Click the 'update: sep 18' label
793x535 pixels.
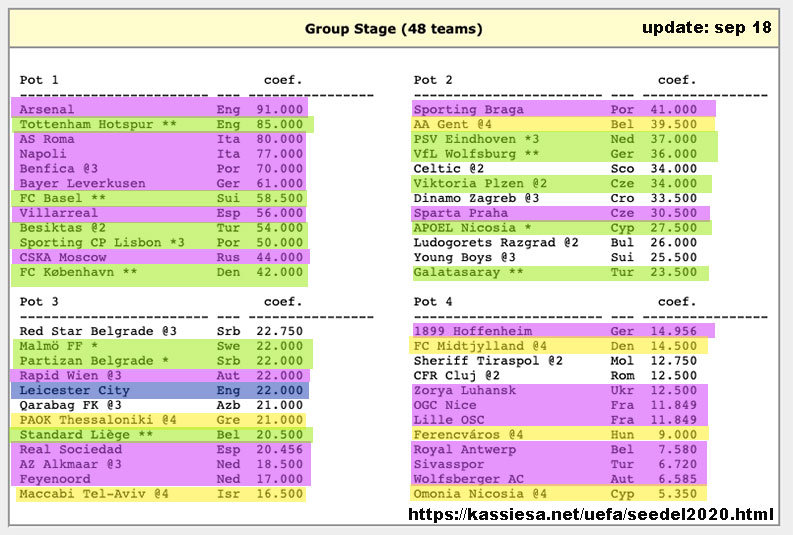(x=707, y=27)
